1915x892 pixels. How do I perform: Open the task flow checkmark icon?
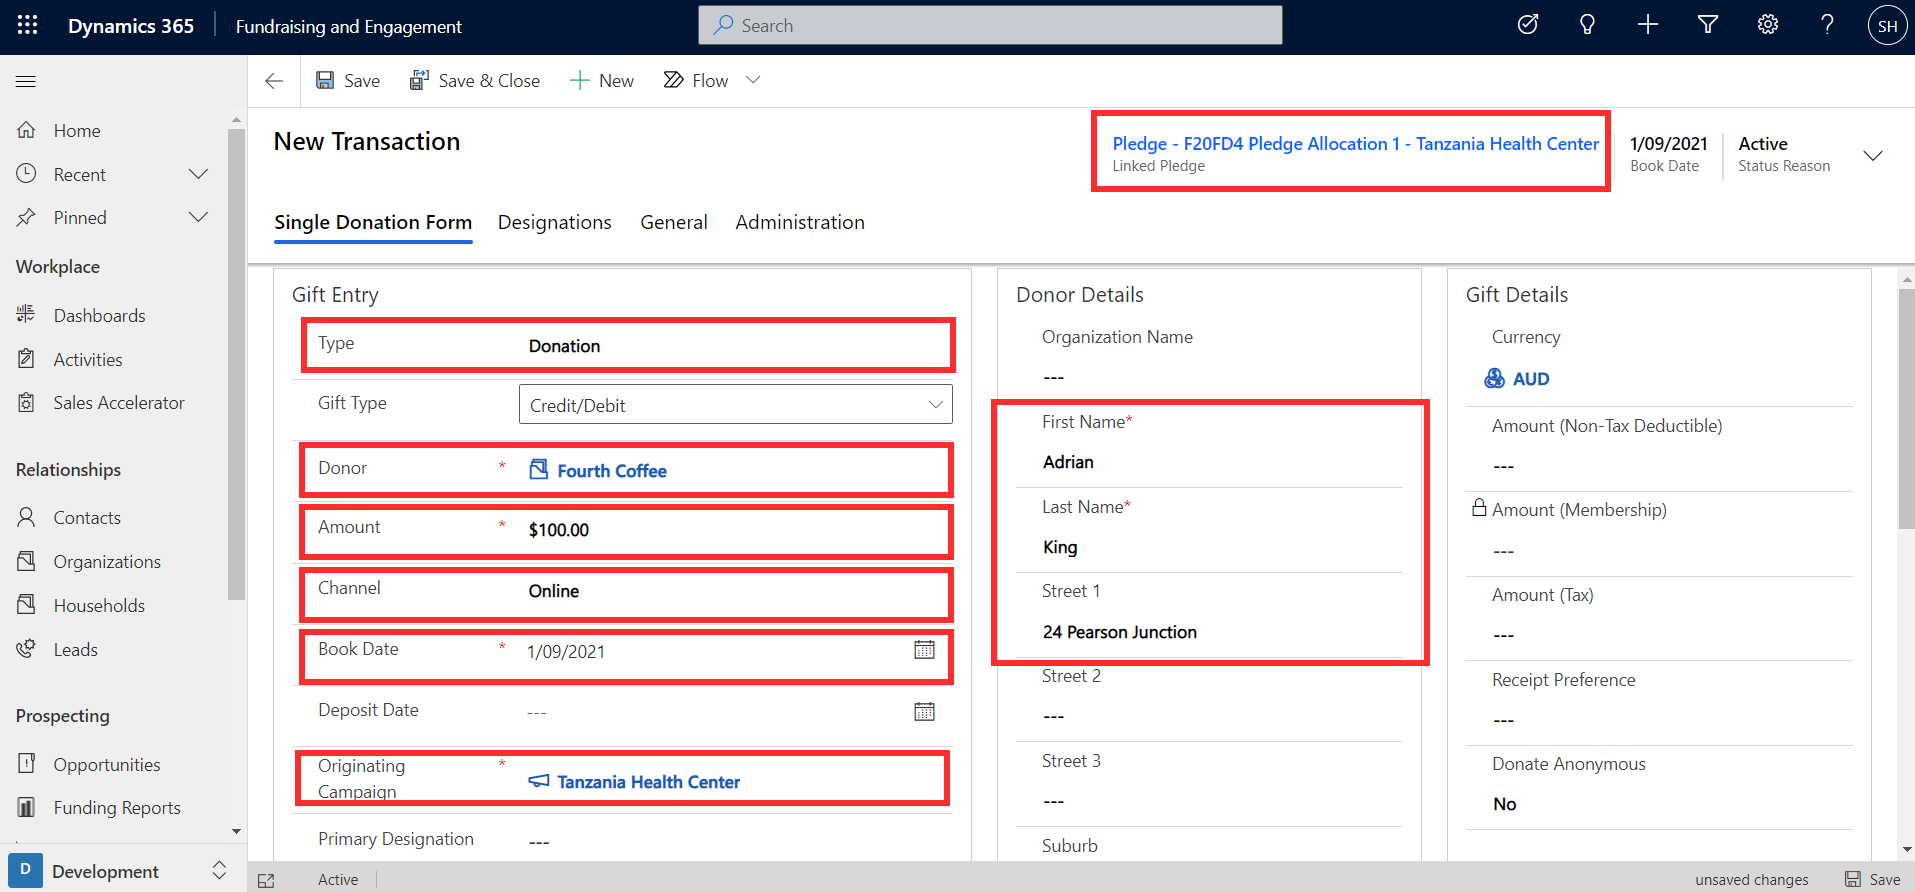click(1528, 25)
